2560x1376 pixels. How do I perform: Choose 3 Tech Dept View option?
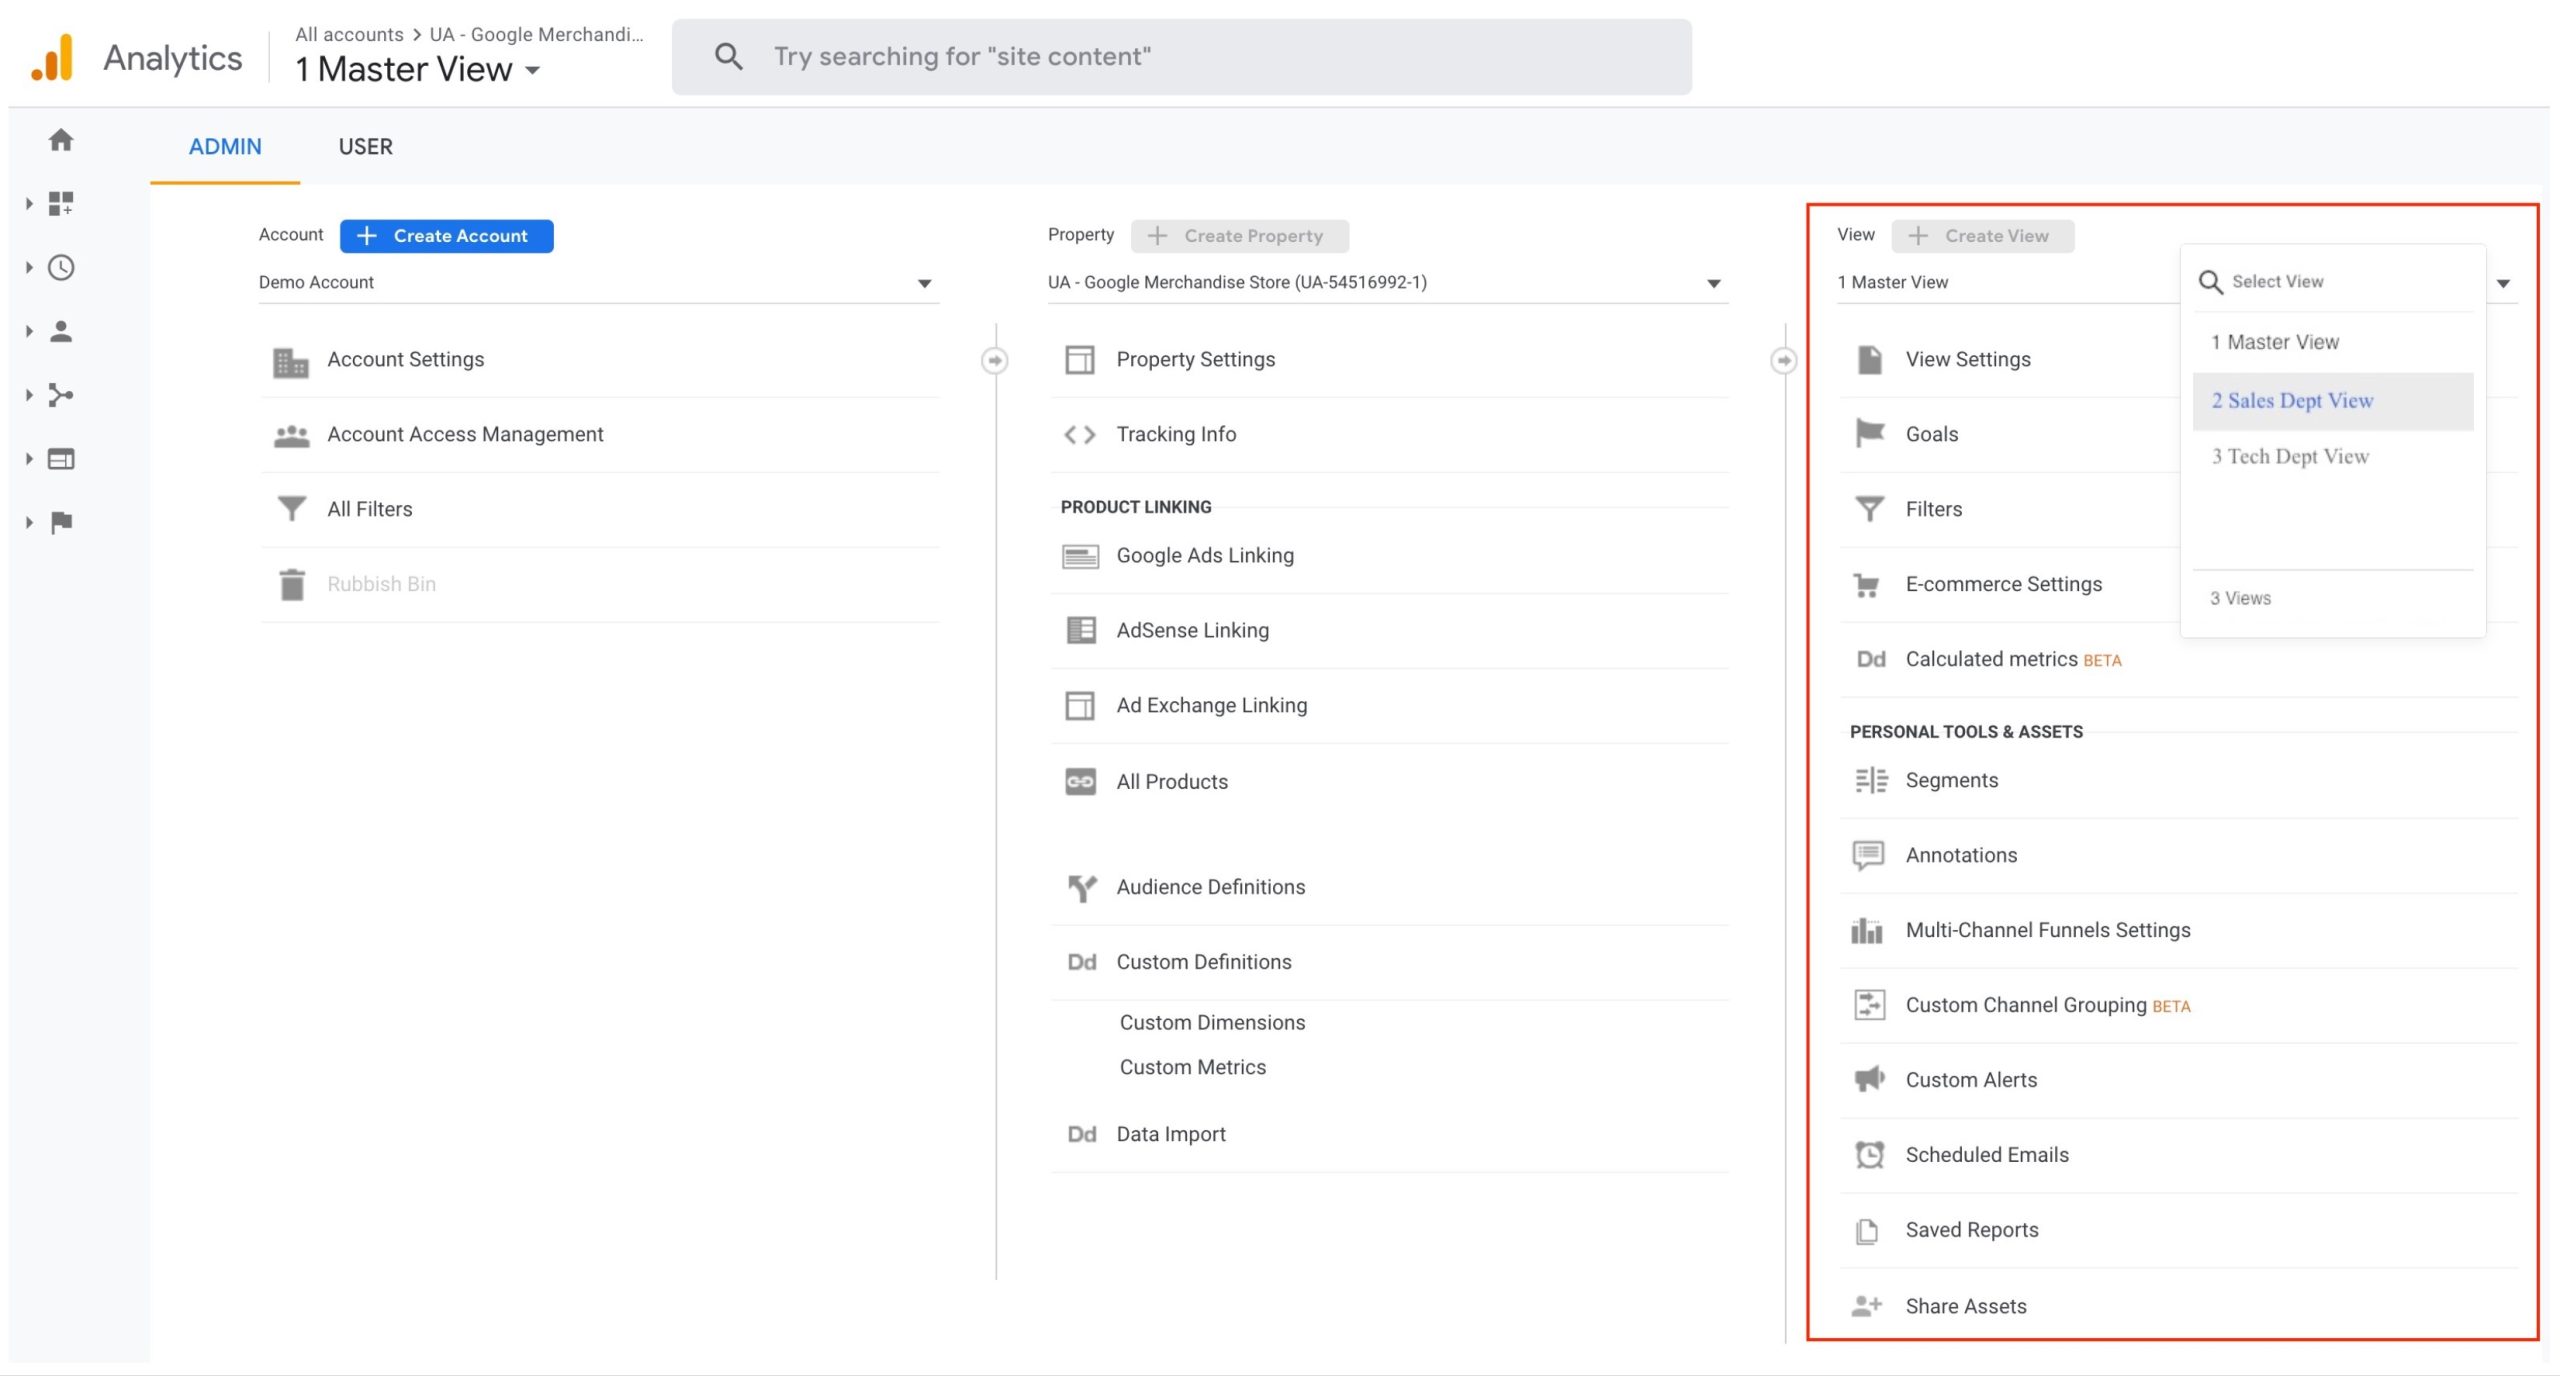click(x=2289, y=457)
